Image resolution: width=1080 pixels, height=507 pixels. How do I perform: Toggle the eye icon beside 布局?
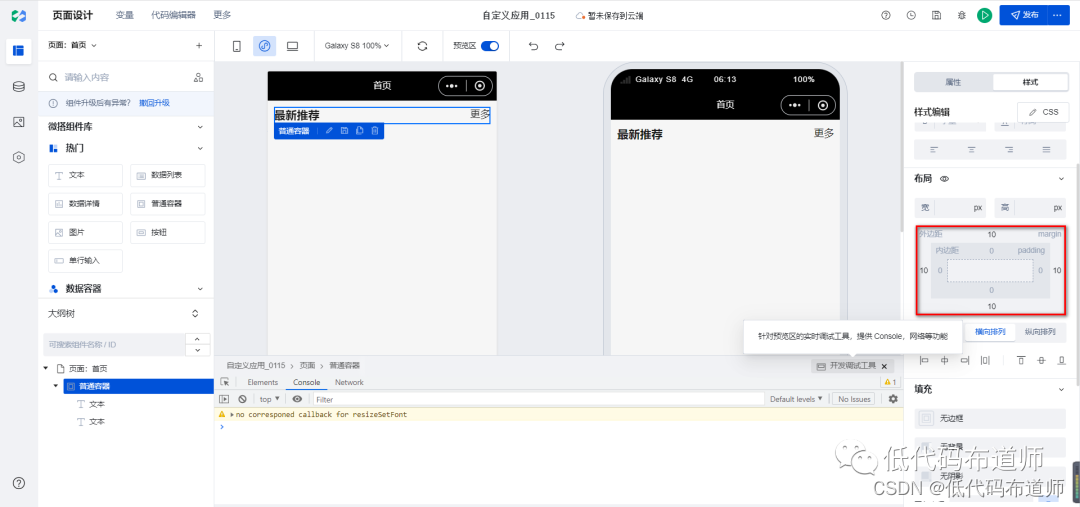click(x=945, y=179)
